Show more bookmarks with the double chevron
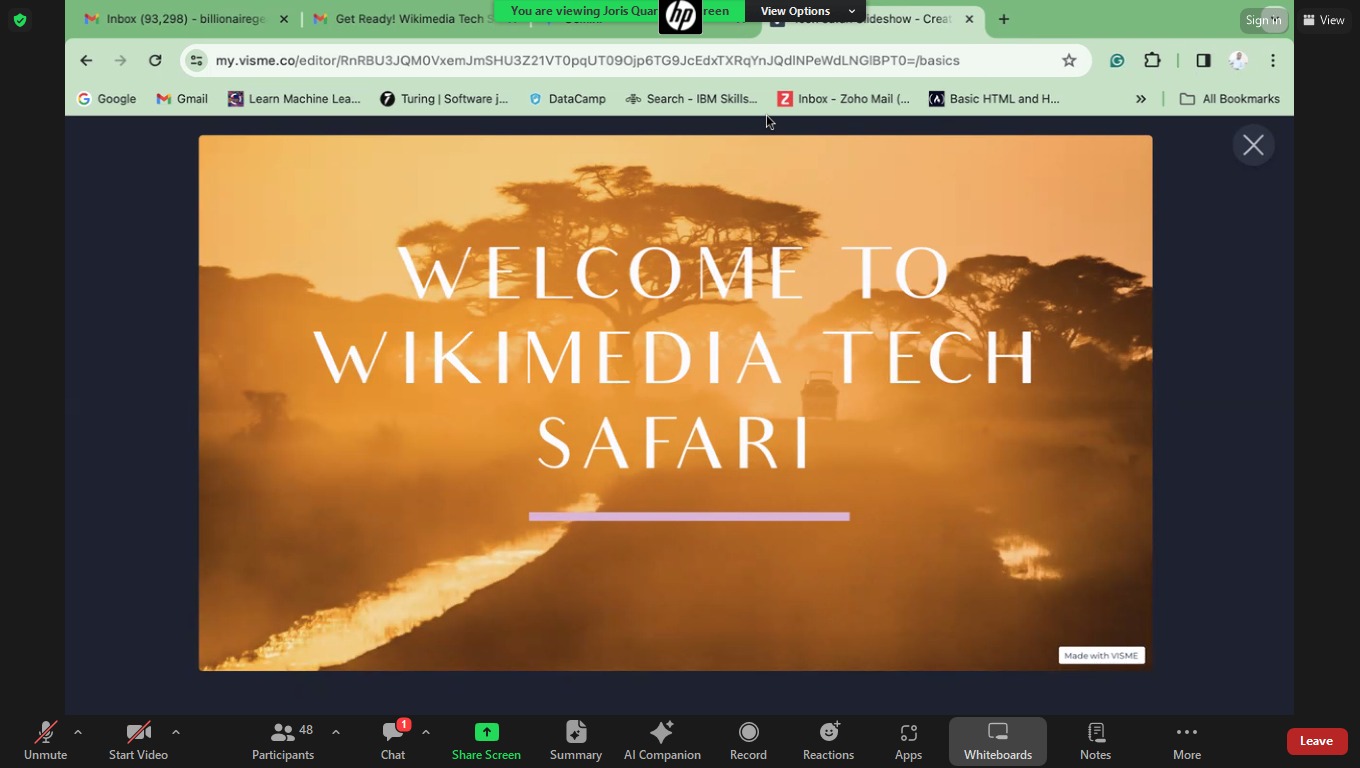The height and width of the screenshot is (768, 1360). pyautogui.click(x=1141, y=98)
